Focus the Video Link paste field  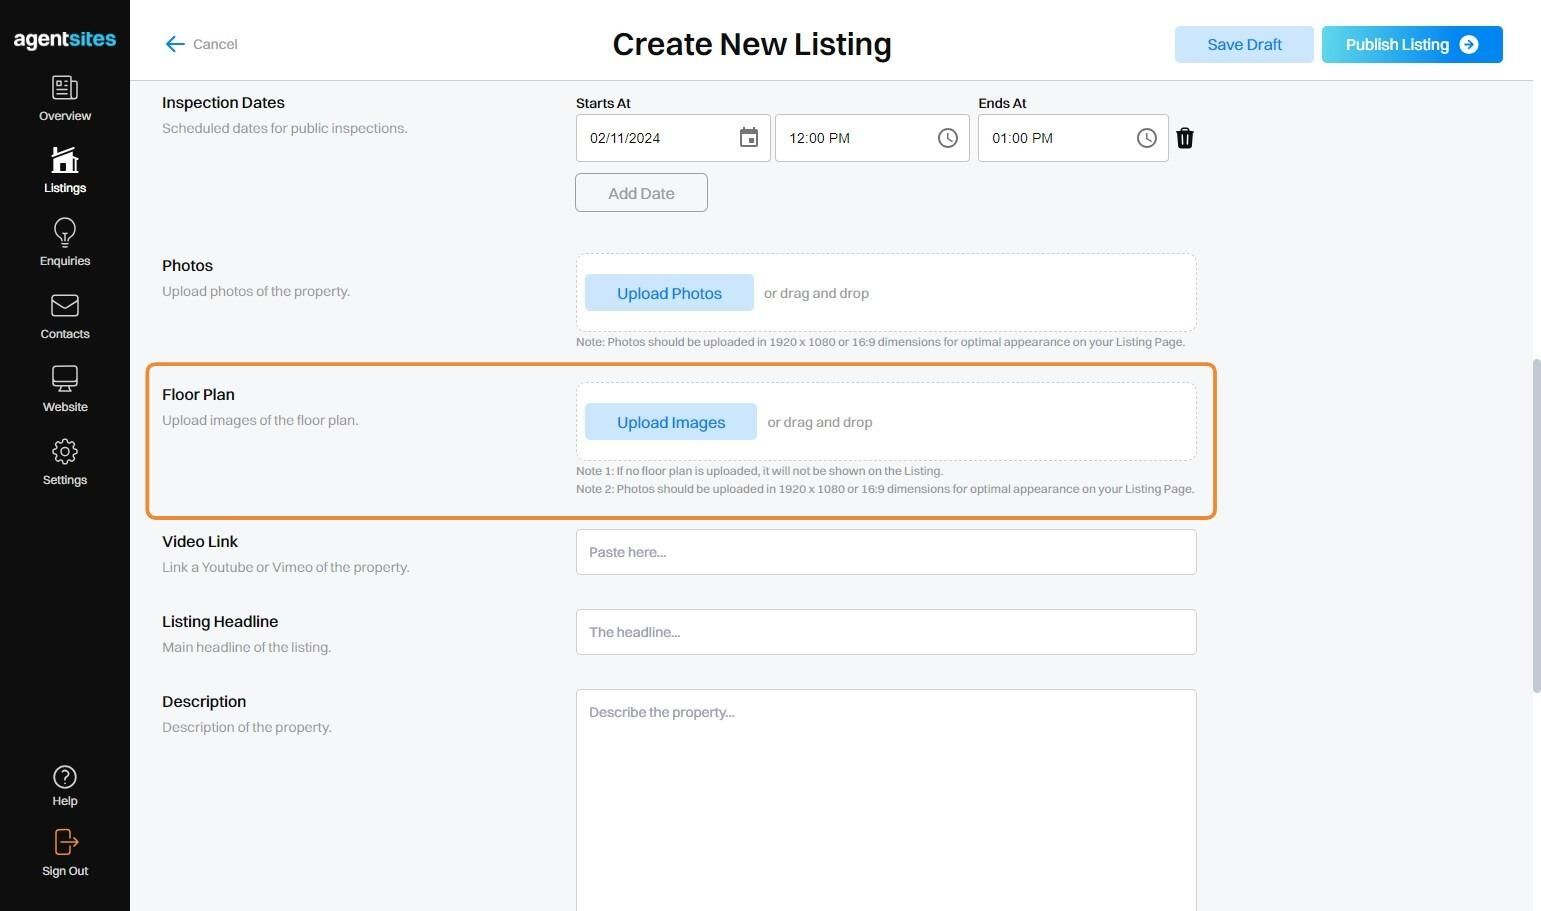[x=886, y=552]
